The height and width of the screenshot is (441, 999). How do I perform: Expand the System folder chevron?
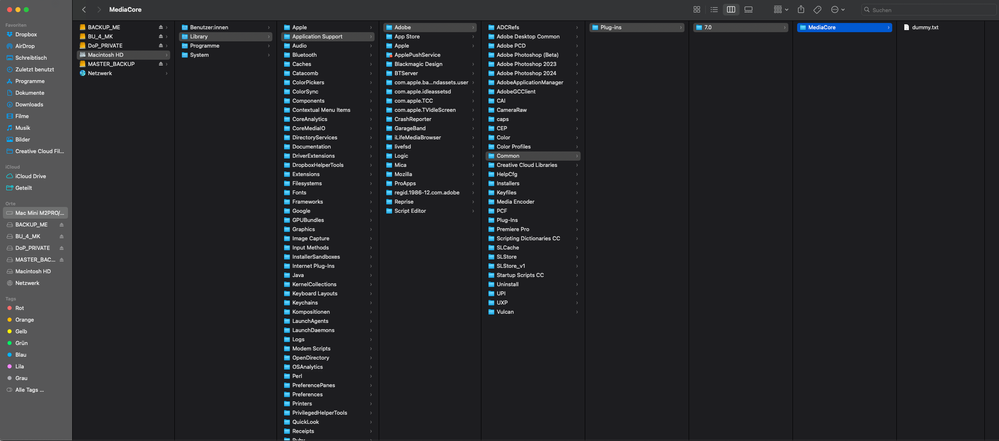(269, 55)
